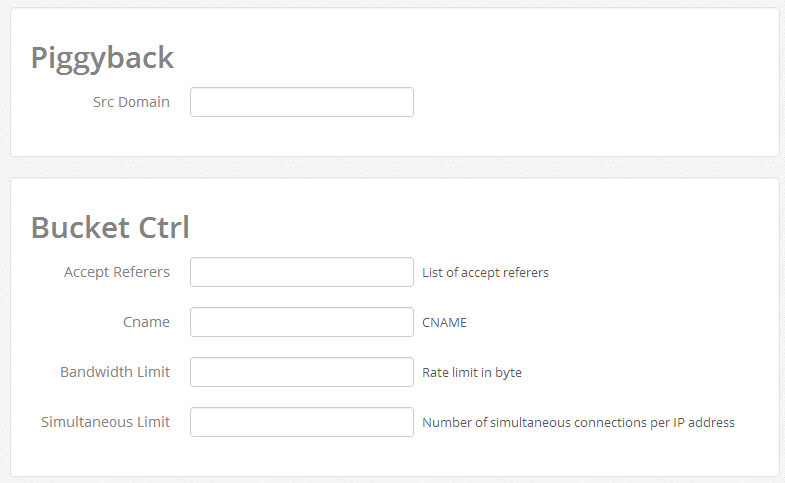Click the Src Domain input field
This screenshot has height=483, width=785.
pyautogui.click(x=301, y=102)
